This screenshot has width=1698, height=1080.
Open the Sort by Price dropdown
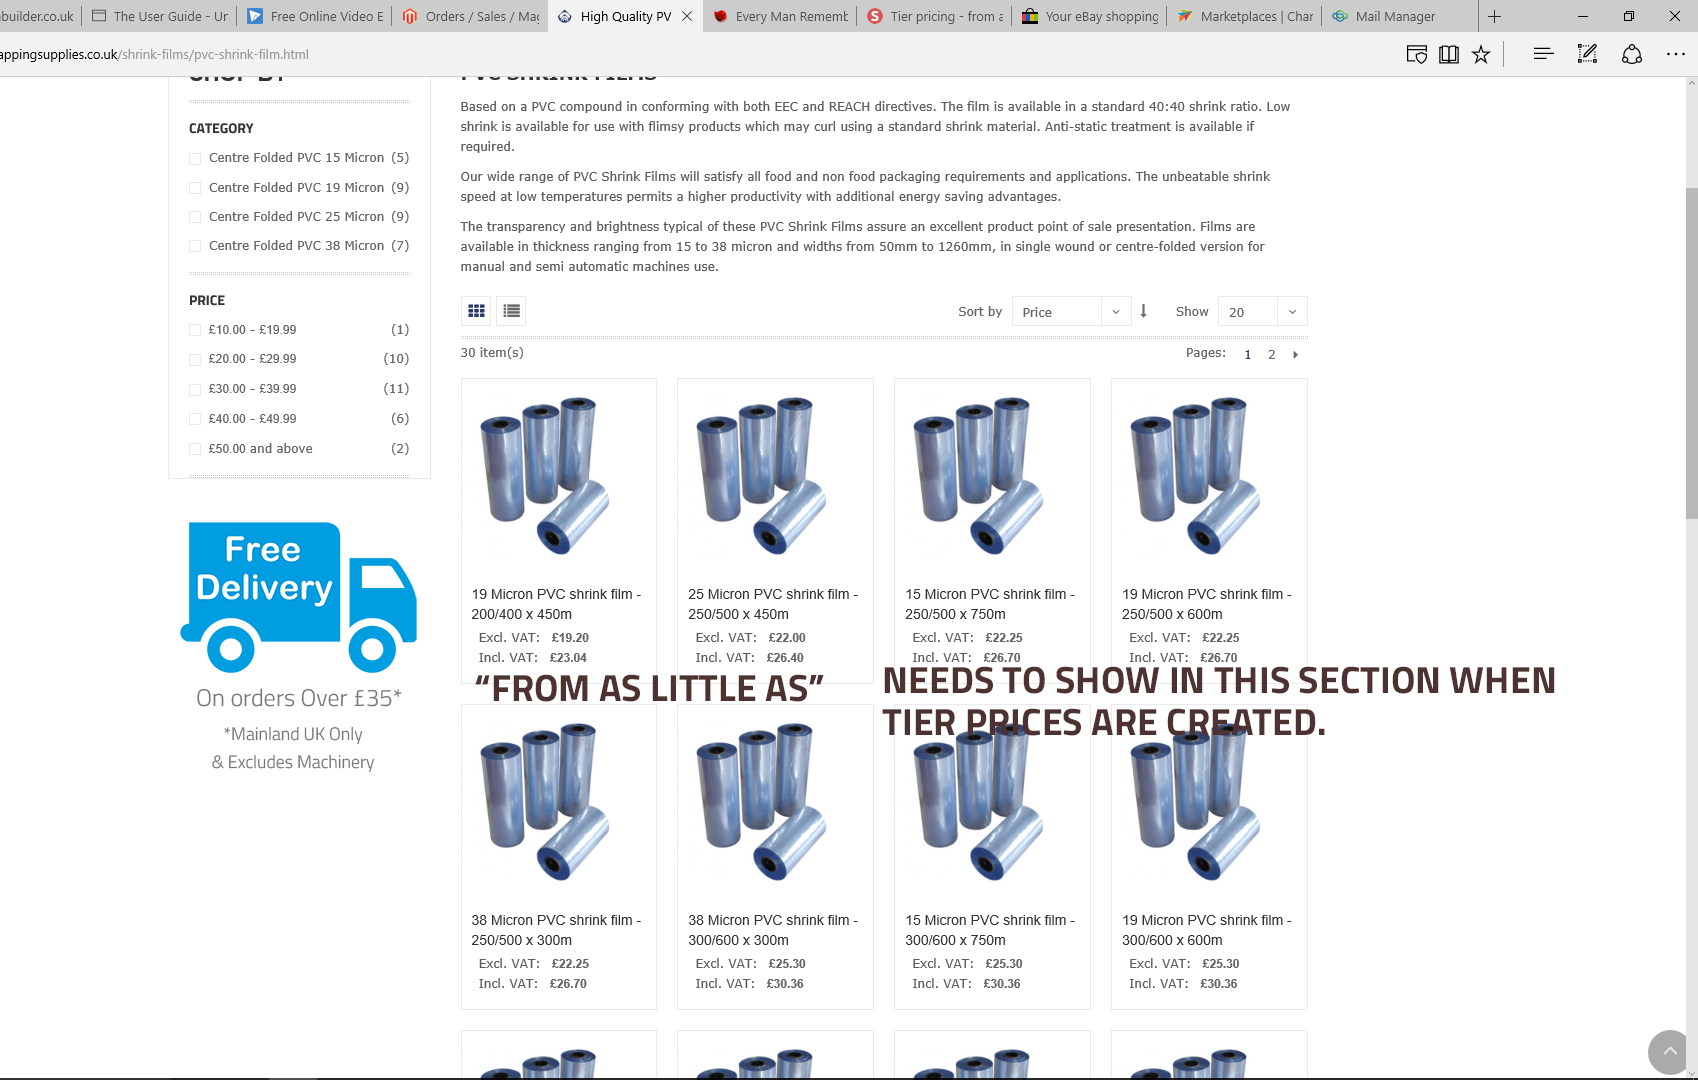1070,312
